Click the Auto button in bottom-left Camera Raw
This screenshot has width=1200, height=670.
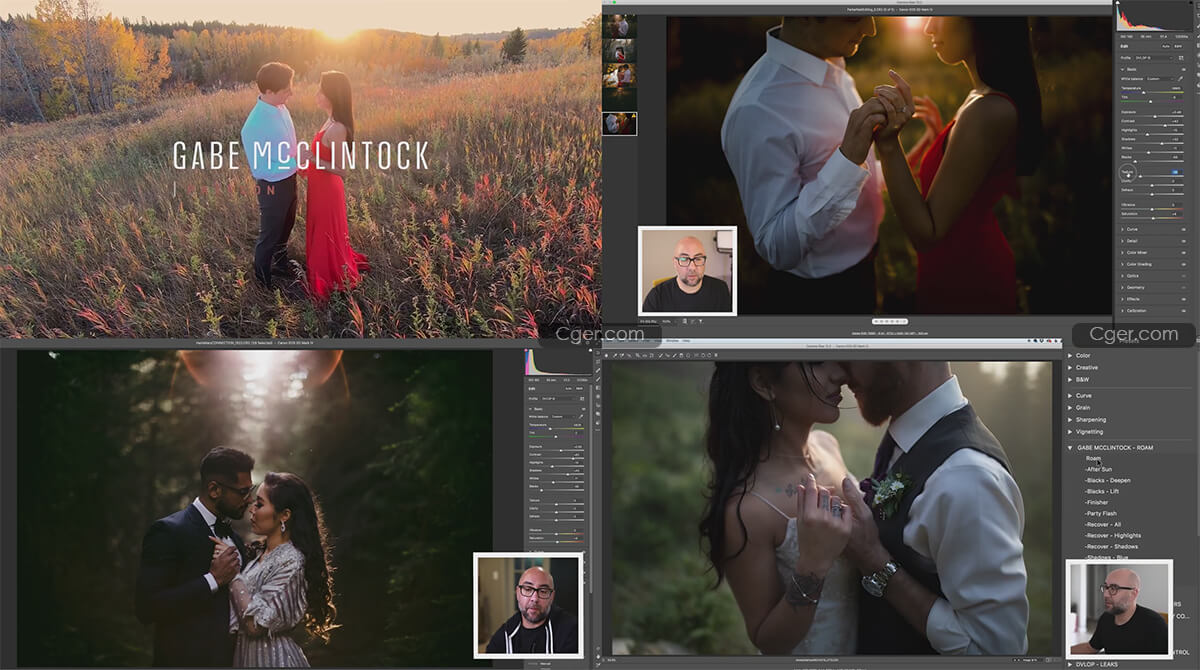[x=568, y=388]
